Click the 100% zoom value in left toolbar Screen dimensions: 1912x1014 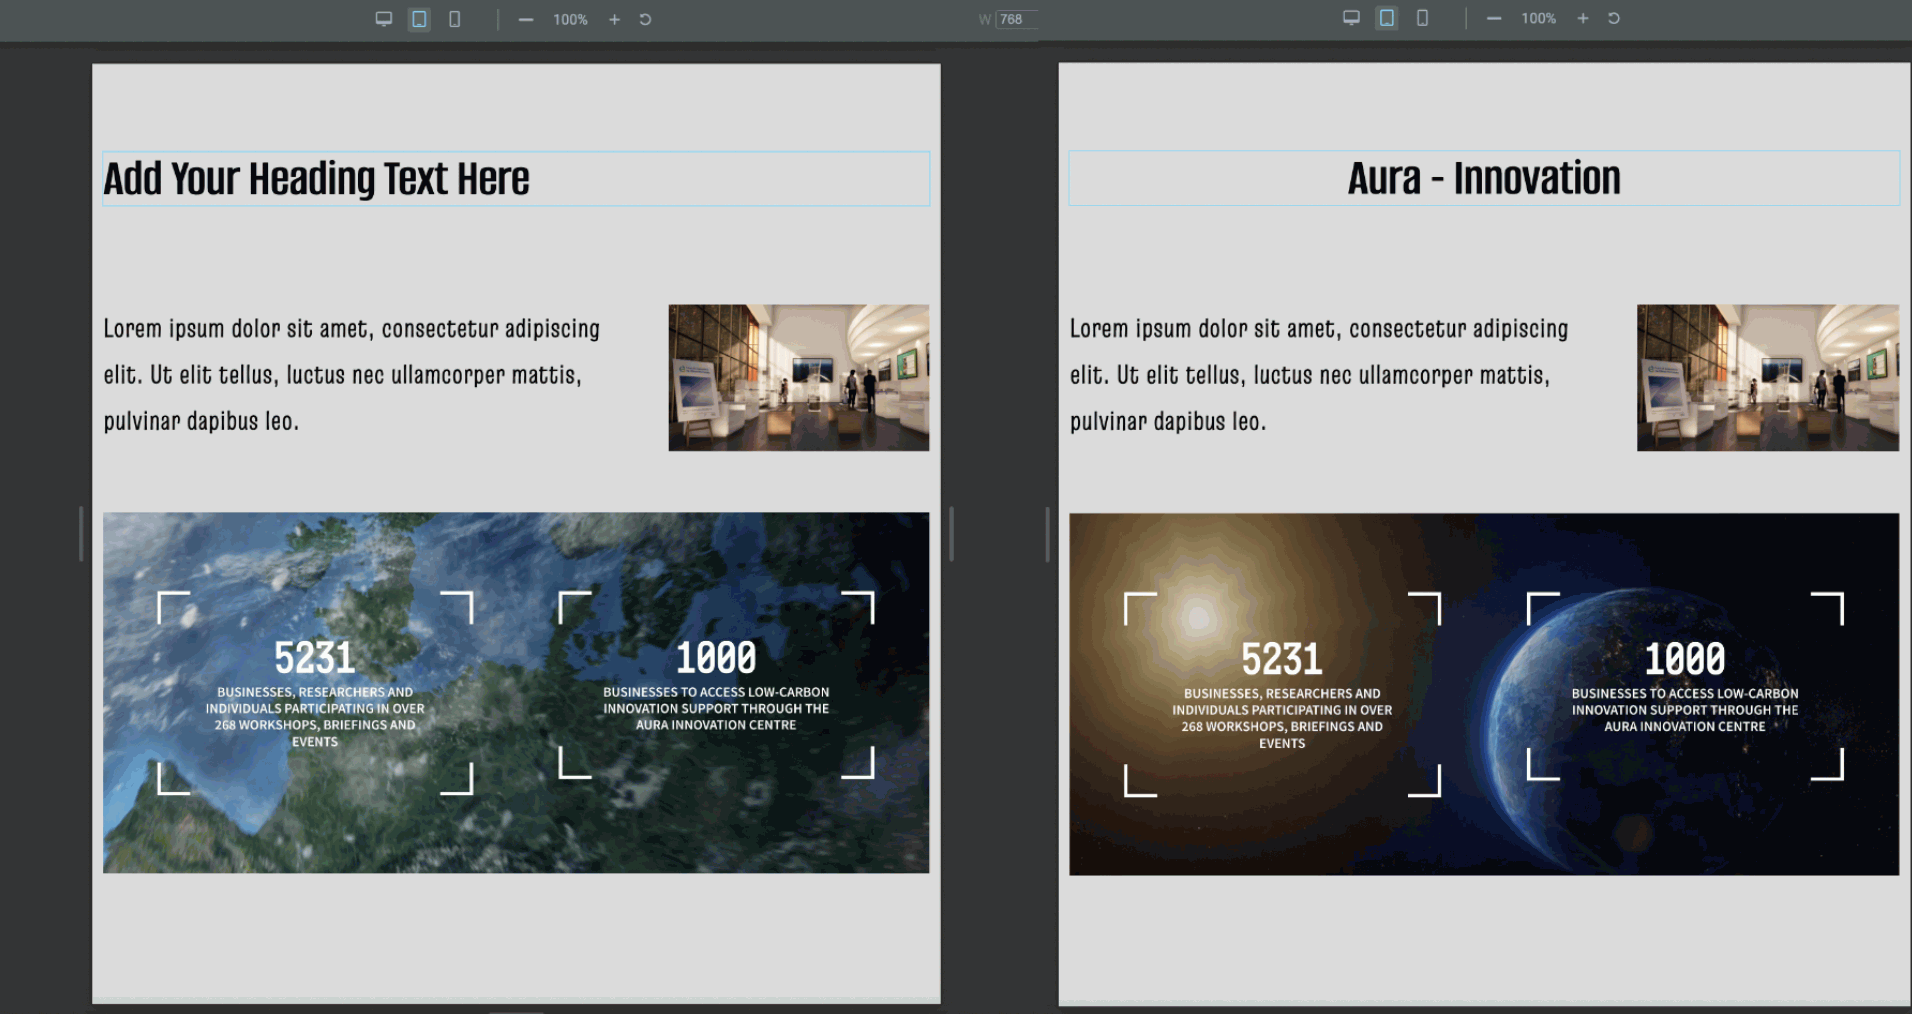tap(570, 19)
